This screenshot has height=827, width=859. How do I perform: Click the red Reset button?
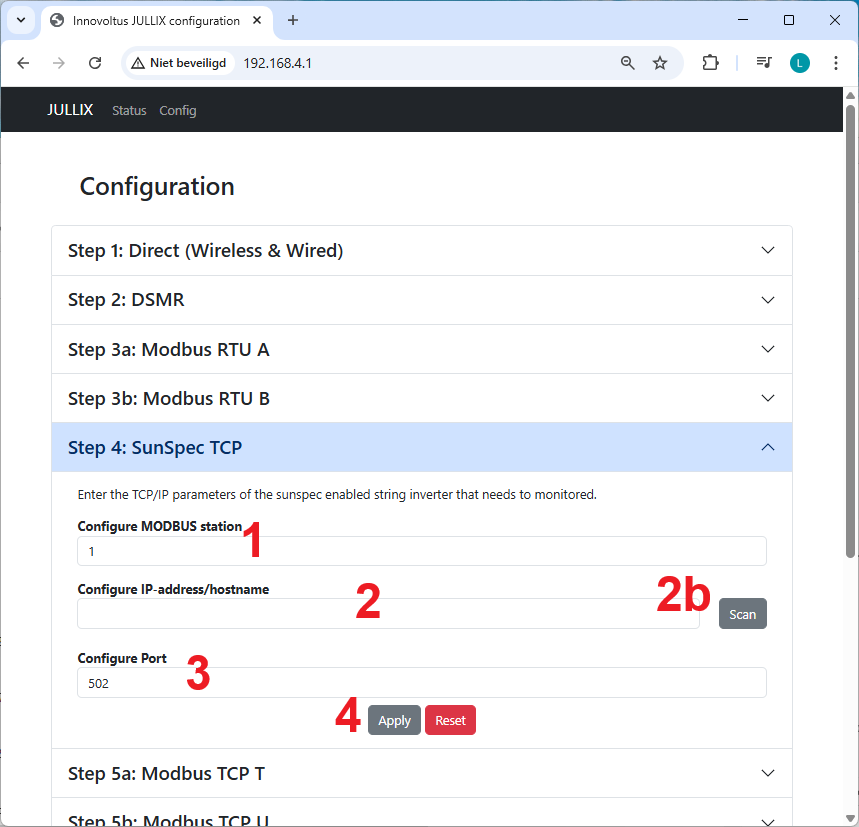(x=450, y=720)
